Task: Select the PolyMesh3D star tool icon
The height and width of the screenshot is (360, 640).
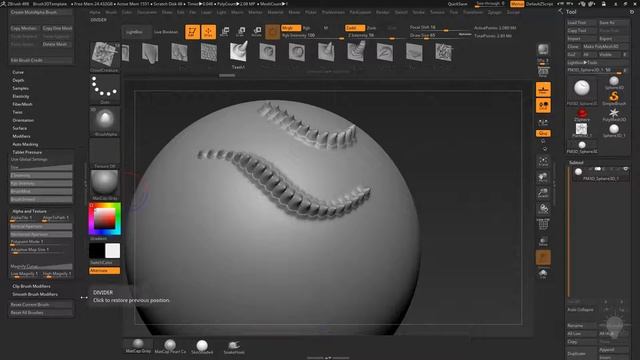Action: 614,114
